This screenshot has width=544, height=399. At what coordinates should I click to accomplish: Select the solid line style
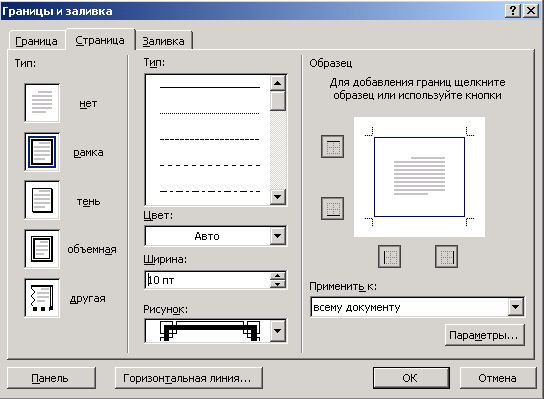(210, 87)
